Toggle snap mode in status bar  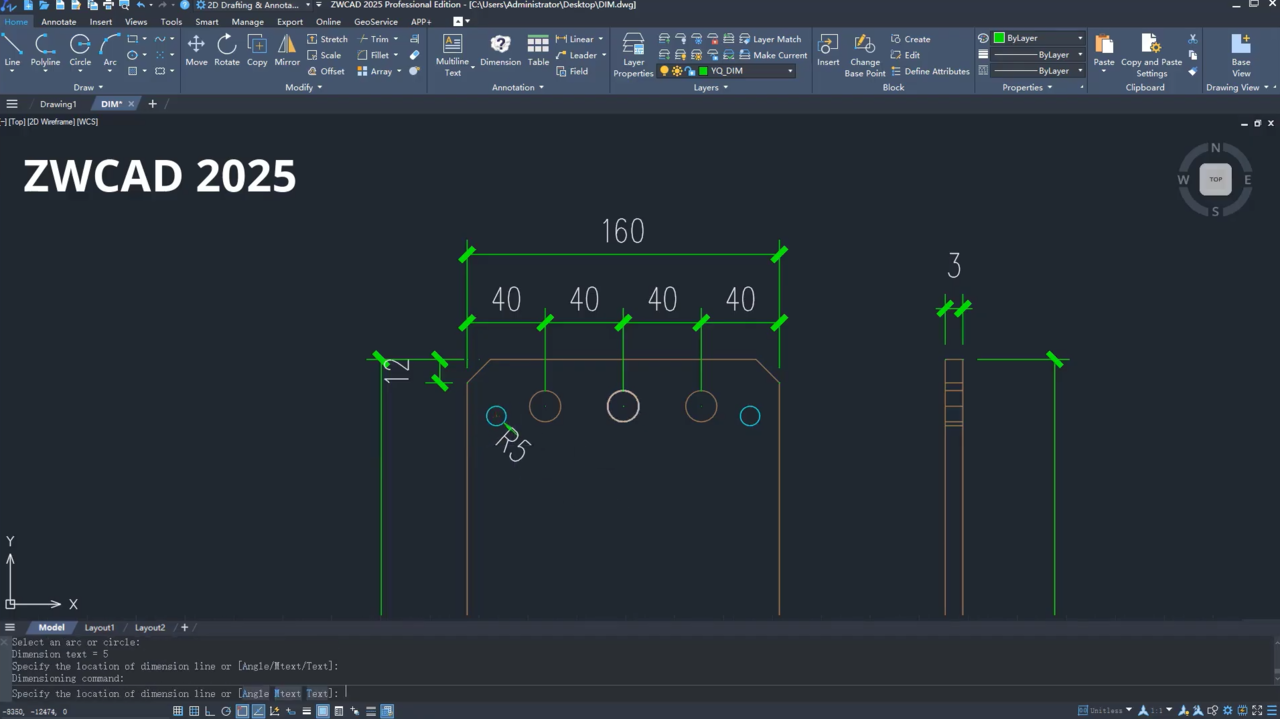point(178,711)
